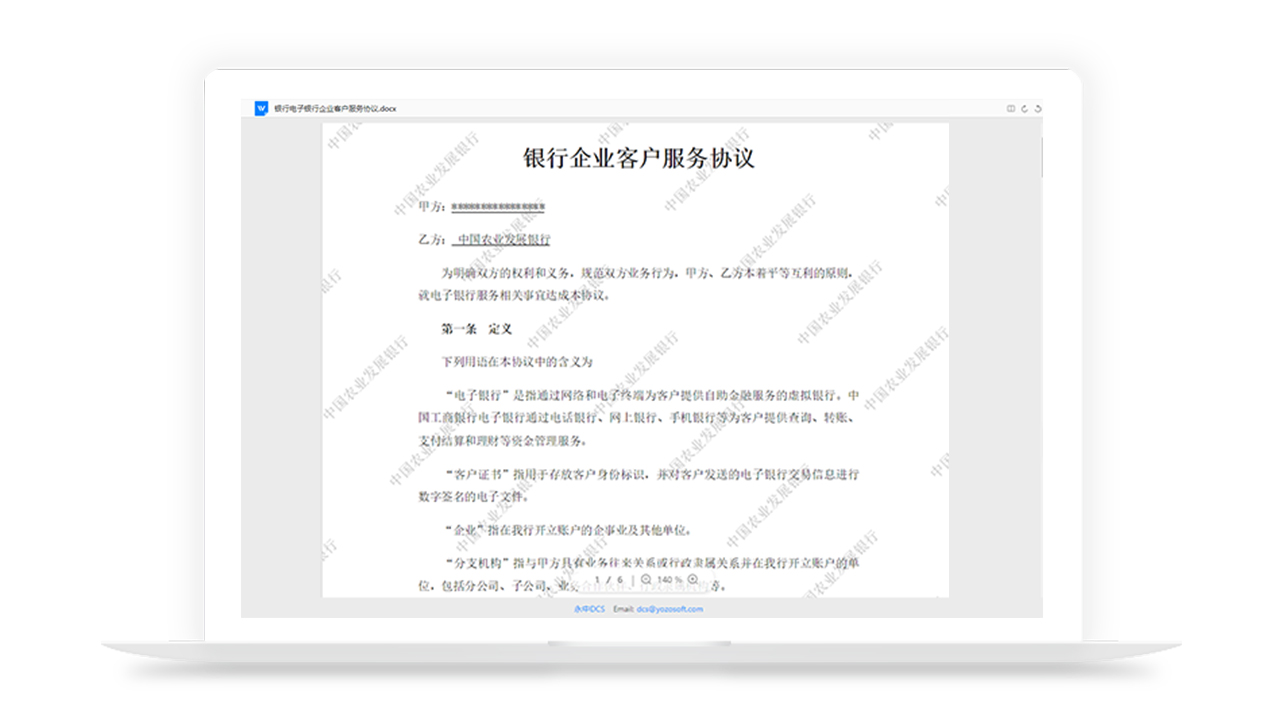Click the 甲方 label line
This screenshot has width=1280, height=720.
click(x=482, y=207)
